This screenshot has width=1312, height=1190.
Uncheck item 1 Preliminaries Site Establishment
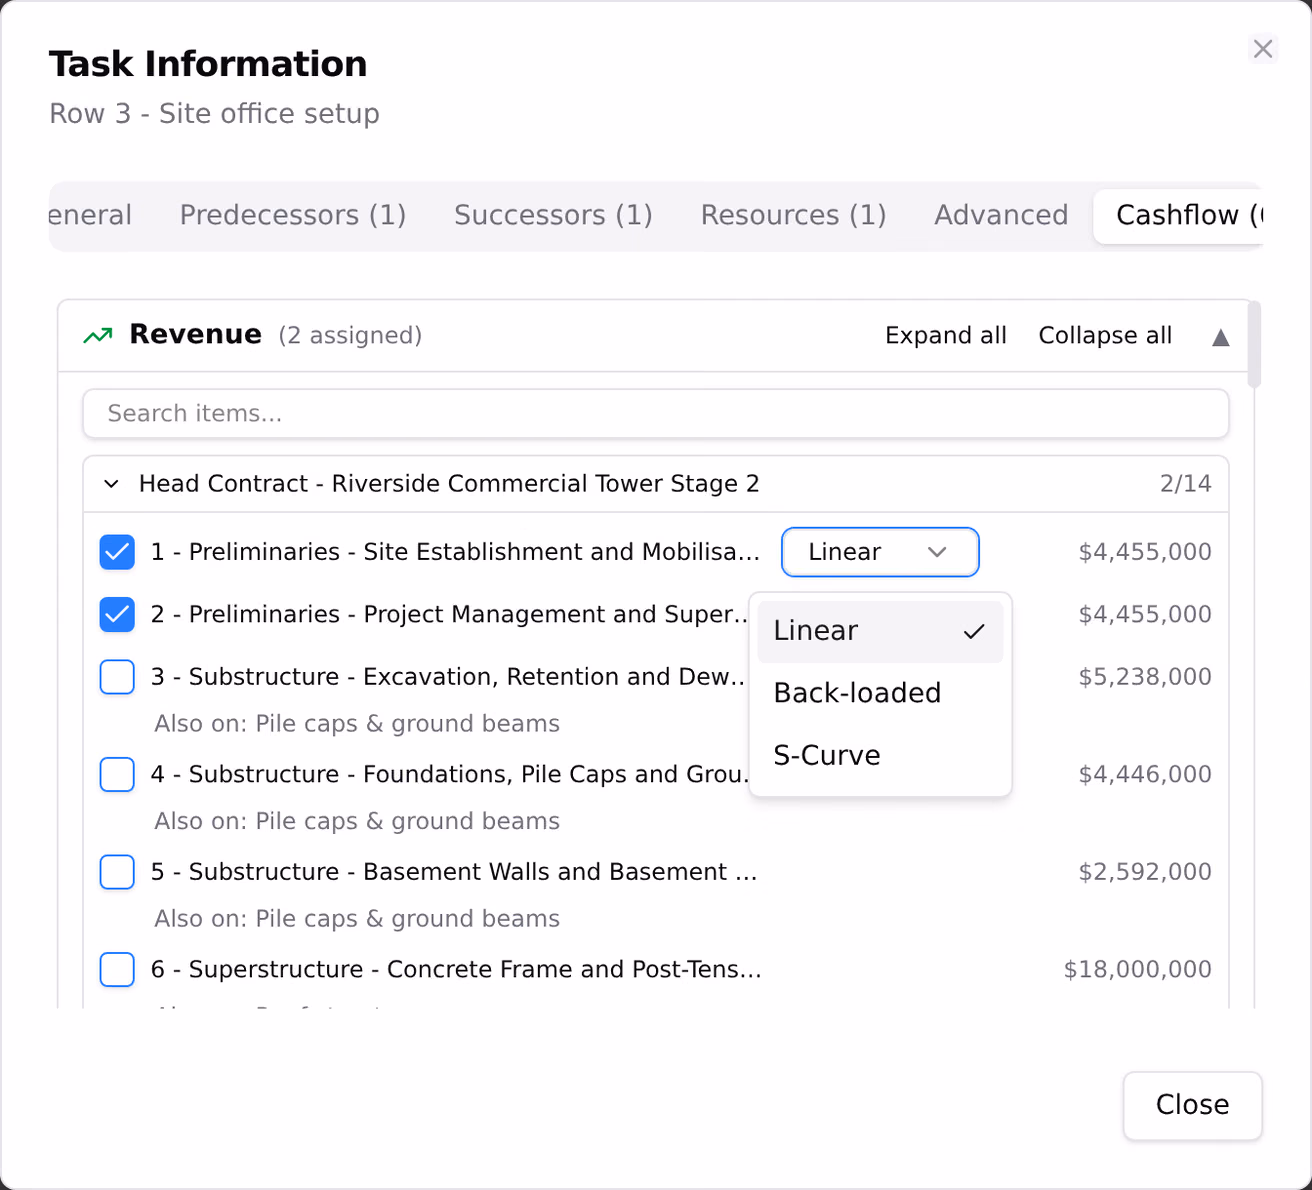117,552
